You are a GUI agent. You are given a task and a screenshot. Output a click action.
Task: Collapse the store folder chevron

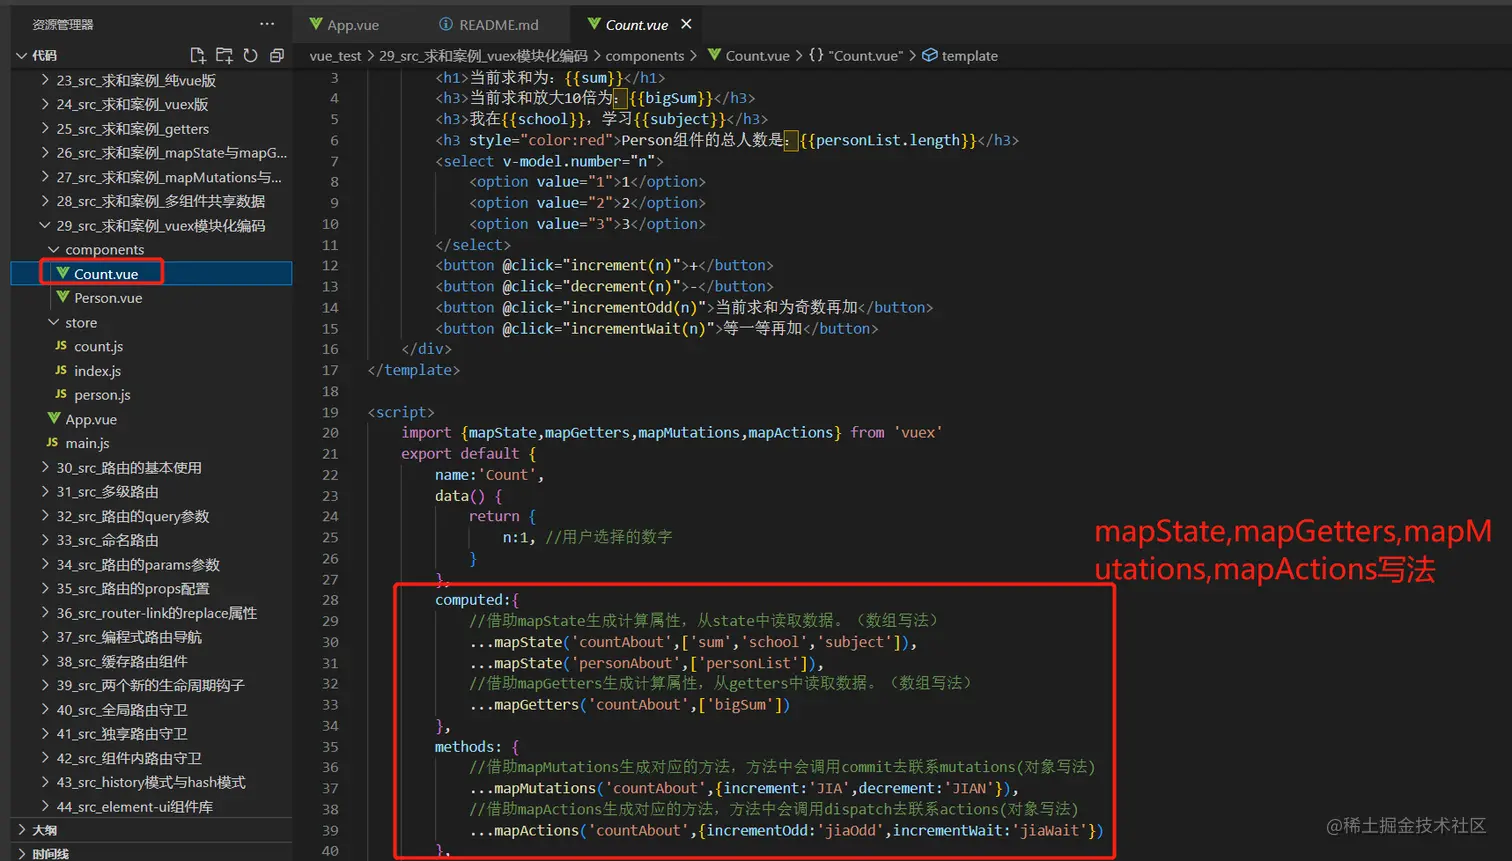(x=53, y=322)
